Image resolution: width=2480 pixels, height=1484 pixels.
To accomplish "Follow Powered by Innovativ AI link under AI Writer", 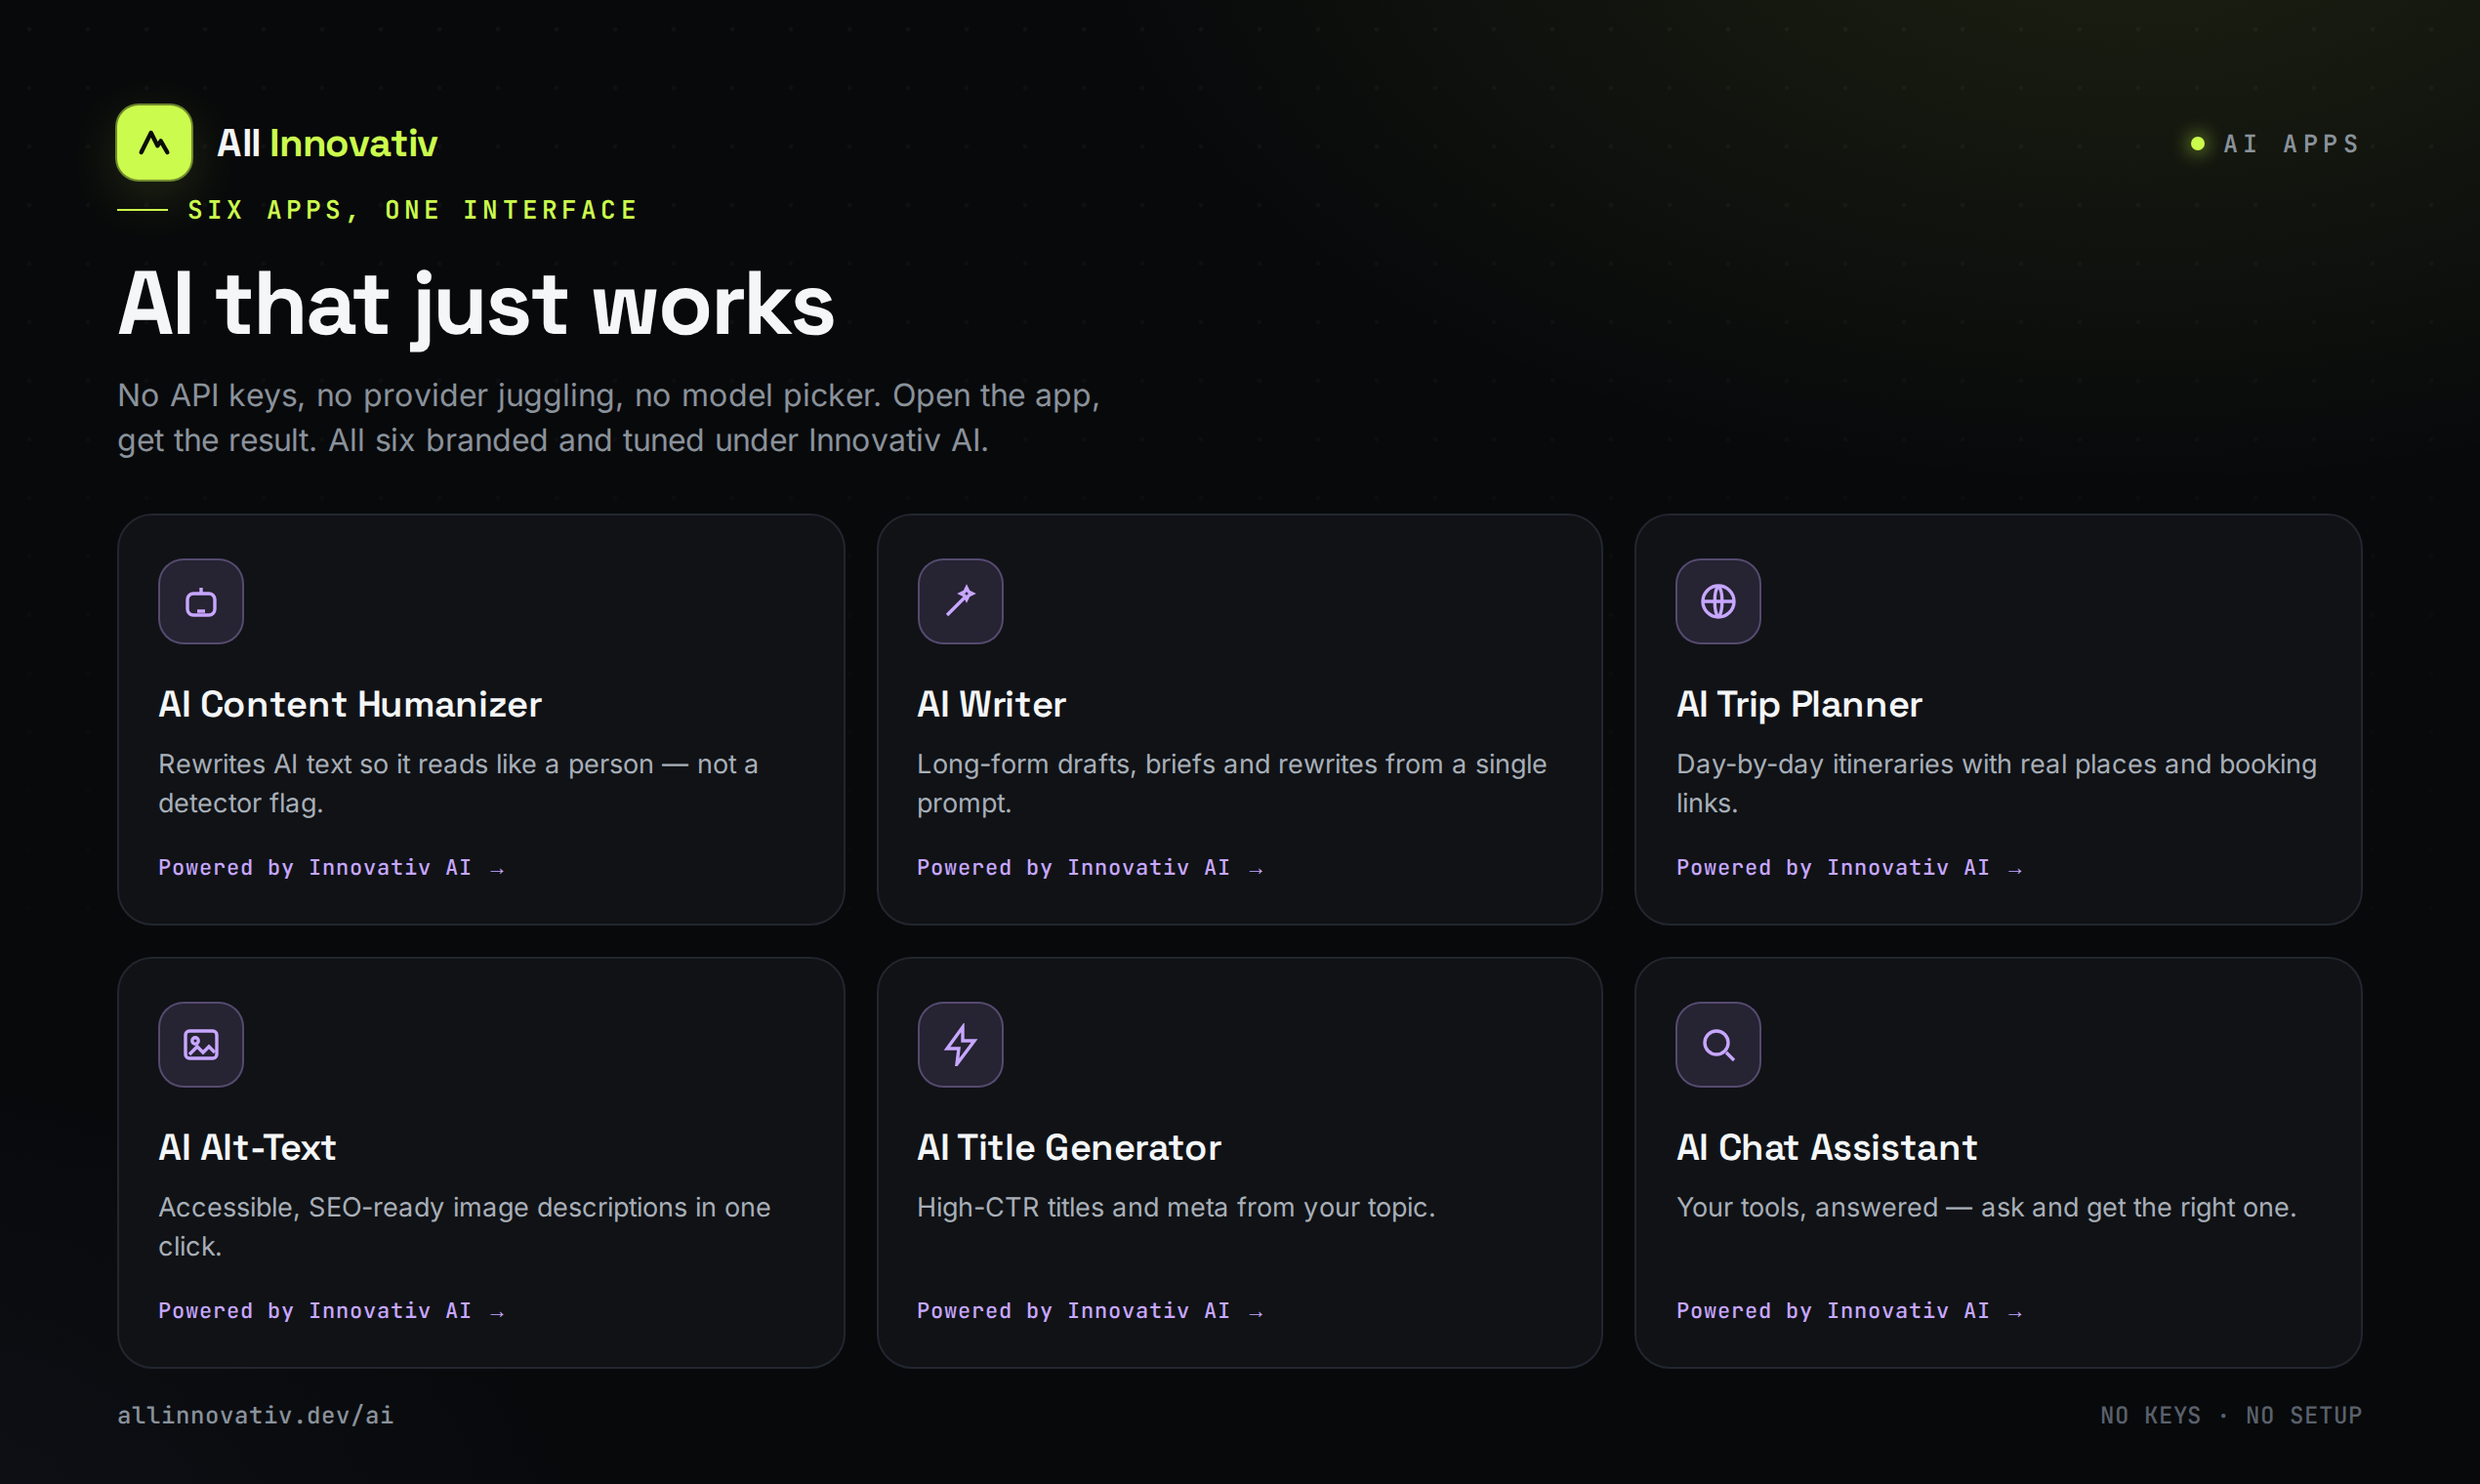I will tap(1090, 868).
